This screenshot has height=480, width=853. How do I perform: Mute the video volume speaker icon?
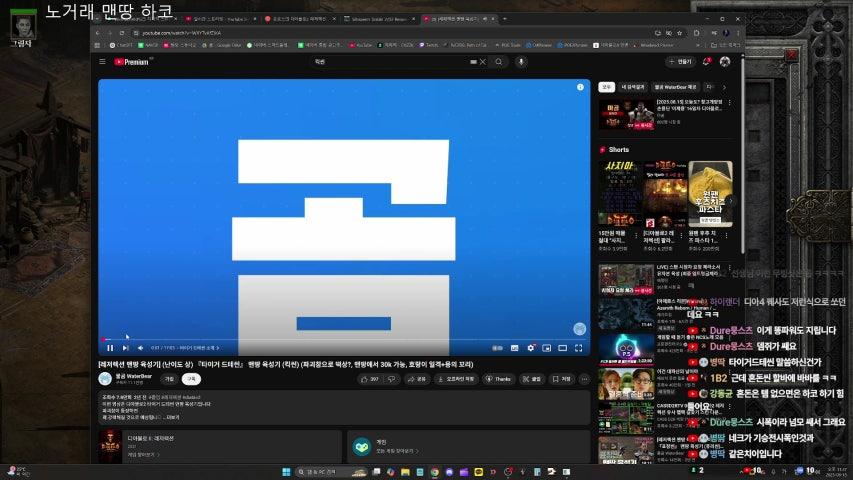point(140,348)
